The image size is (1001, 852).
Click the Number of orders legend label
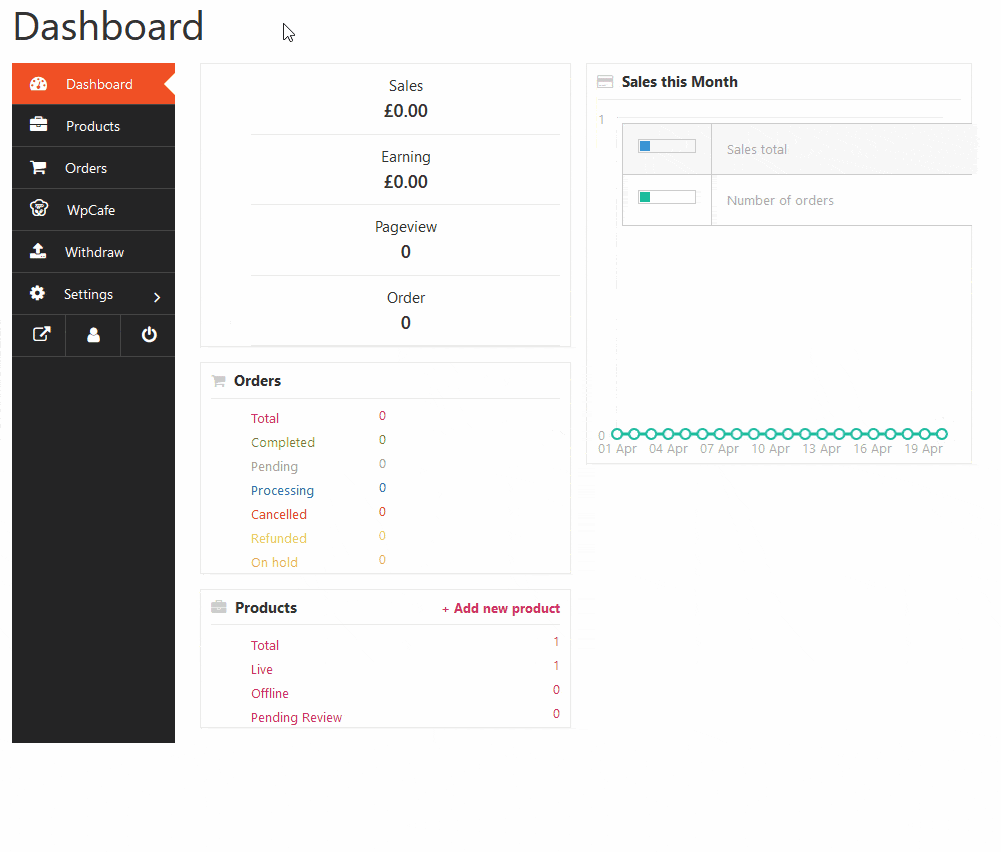click(780, 200)
